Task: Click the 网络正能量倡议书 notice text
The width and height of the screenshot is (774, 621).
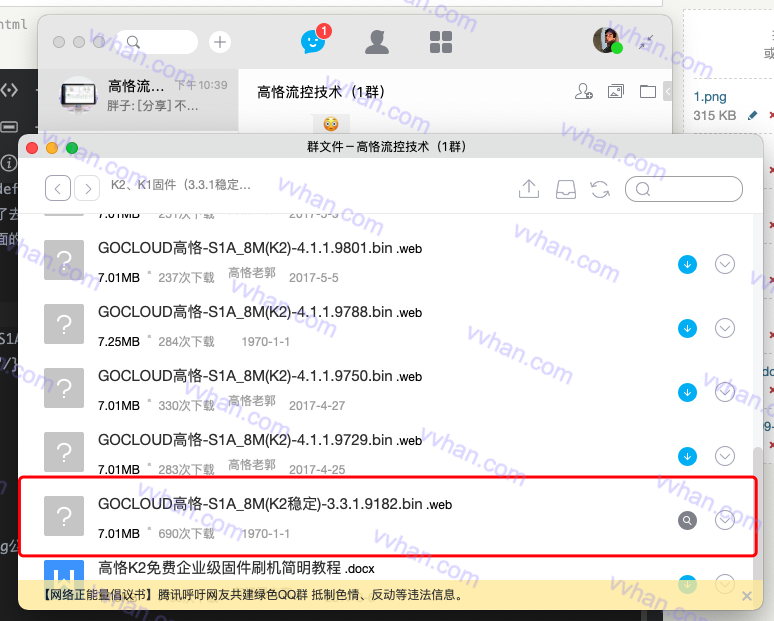Action: click(x=254, y=595)
